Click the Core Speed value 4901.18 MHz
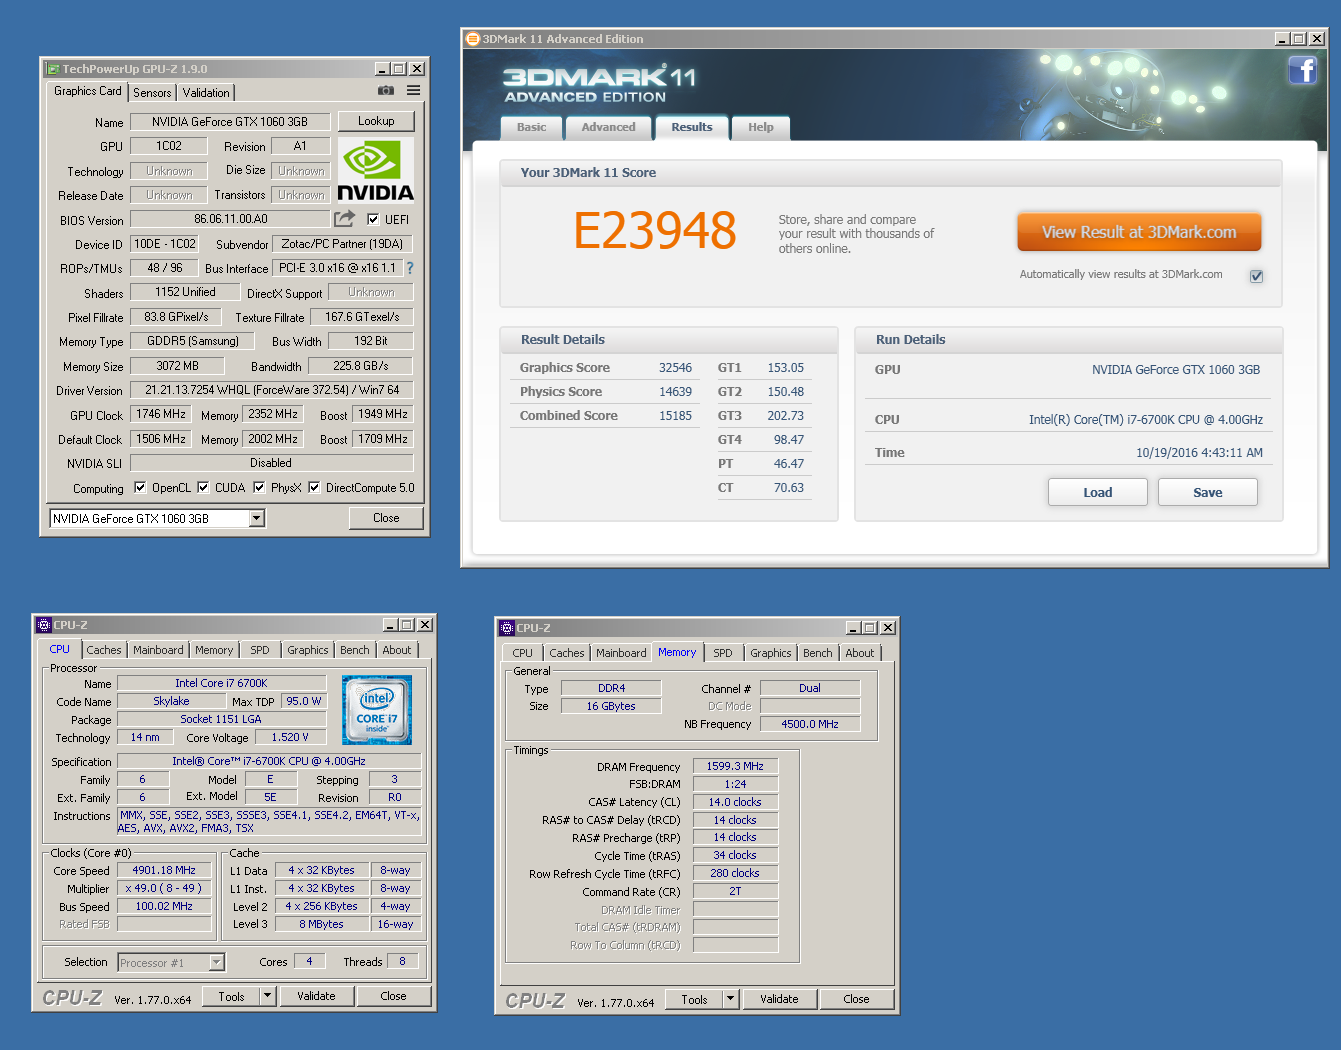This screenshot has width=1341, height=1050. pyautogui.click(x=164, y=870)
